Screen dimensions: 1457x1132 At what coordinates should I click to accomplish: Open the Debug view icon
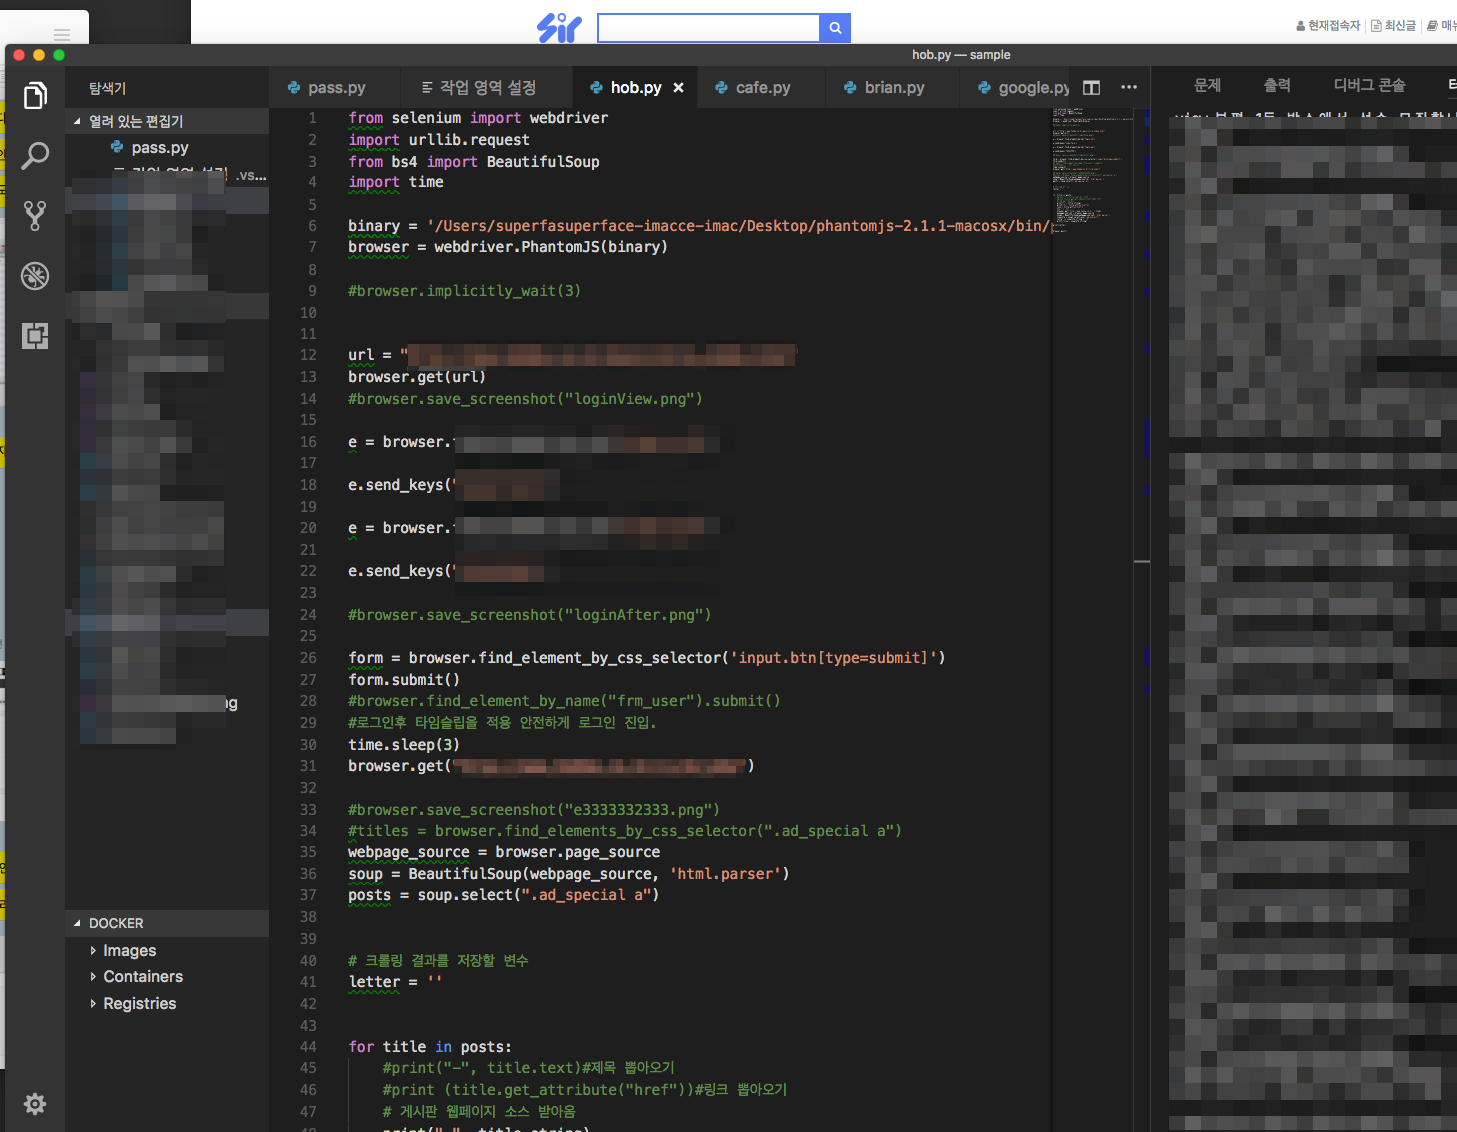35,276
